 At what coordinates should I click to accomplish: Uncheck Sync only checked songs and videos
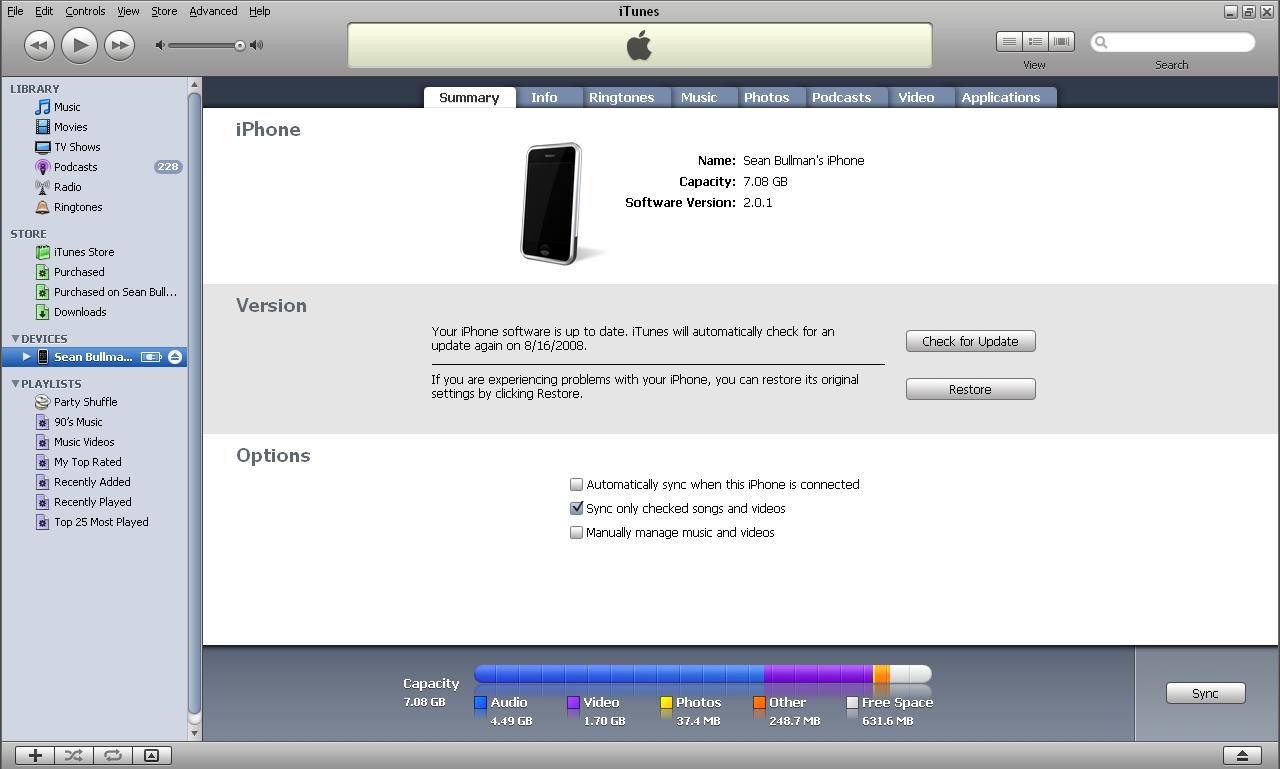(576, 508)
